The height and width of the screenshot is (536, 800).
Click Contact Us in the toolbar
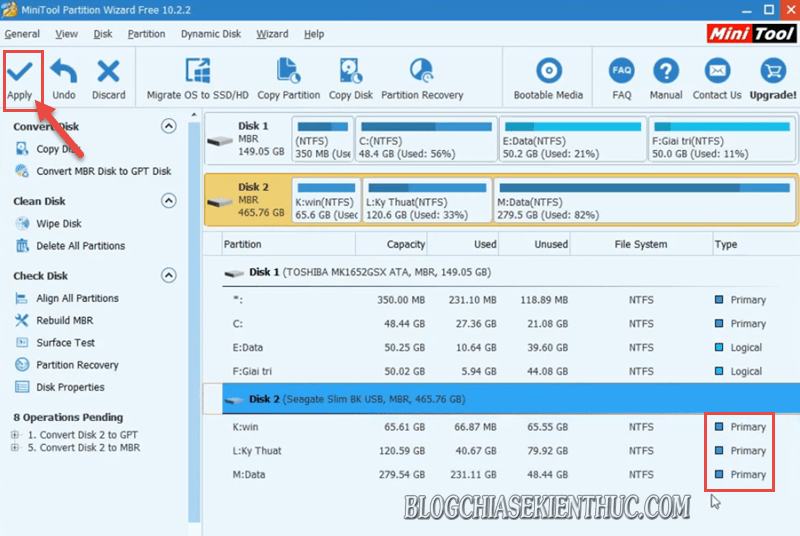pos(717,79)
